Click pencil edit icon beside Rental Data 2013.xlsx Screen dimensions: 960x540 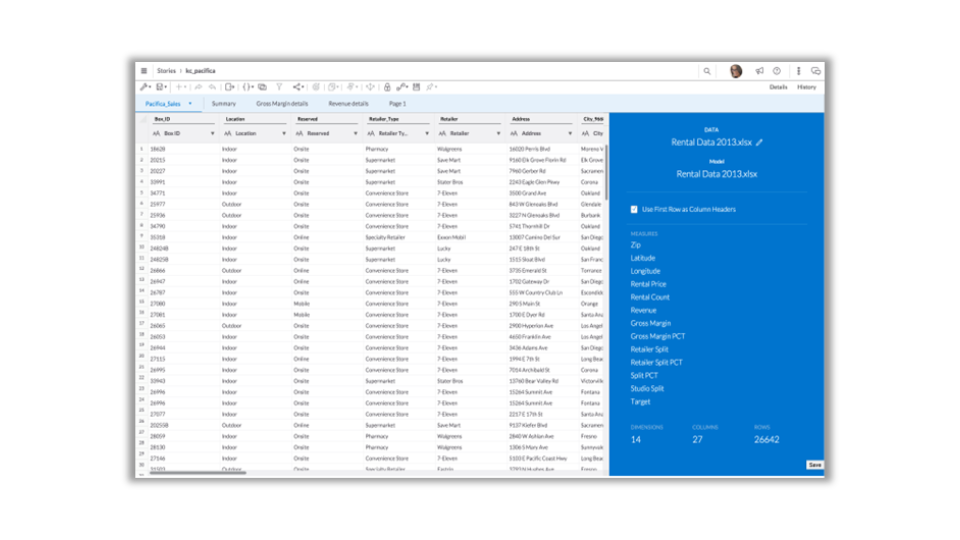coord(759,142)
